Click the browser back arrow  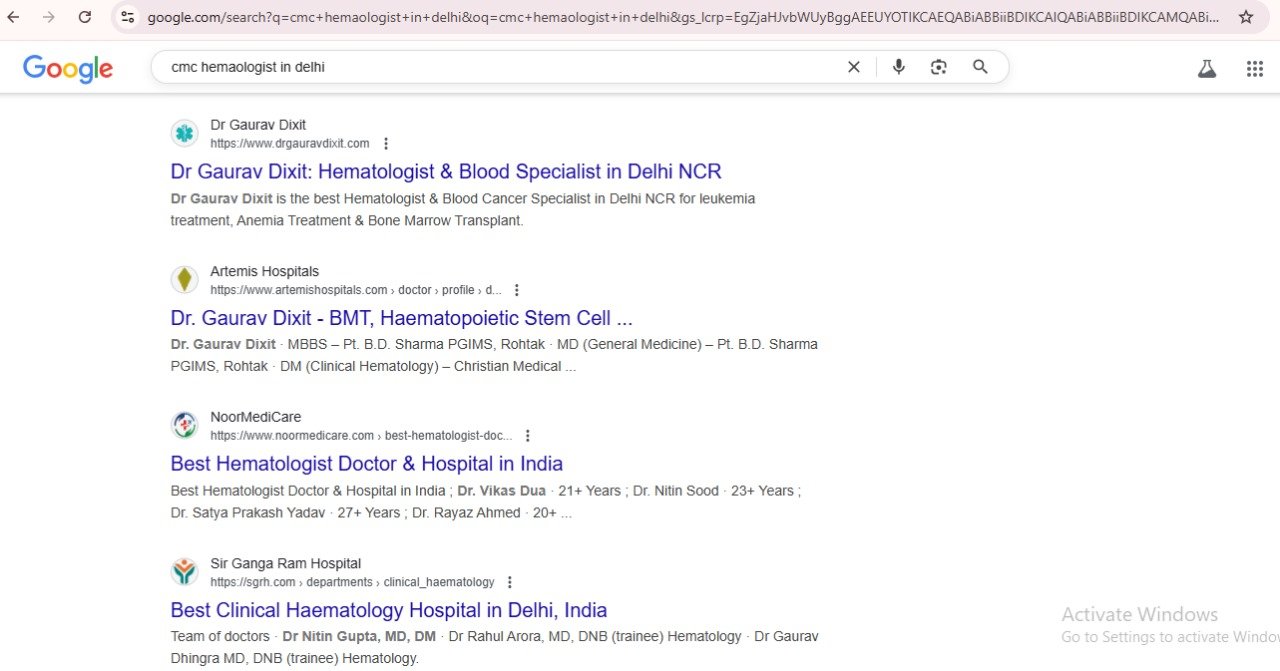pos(13,17)
